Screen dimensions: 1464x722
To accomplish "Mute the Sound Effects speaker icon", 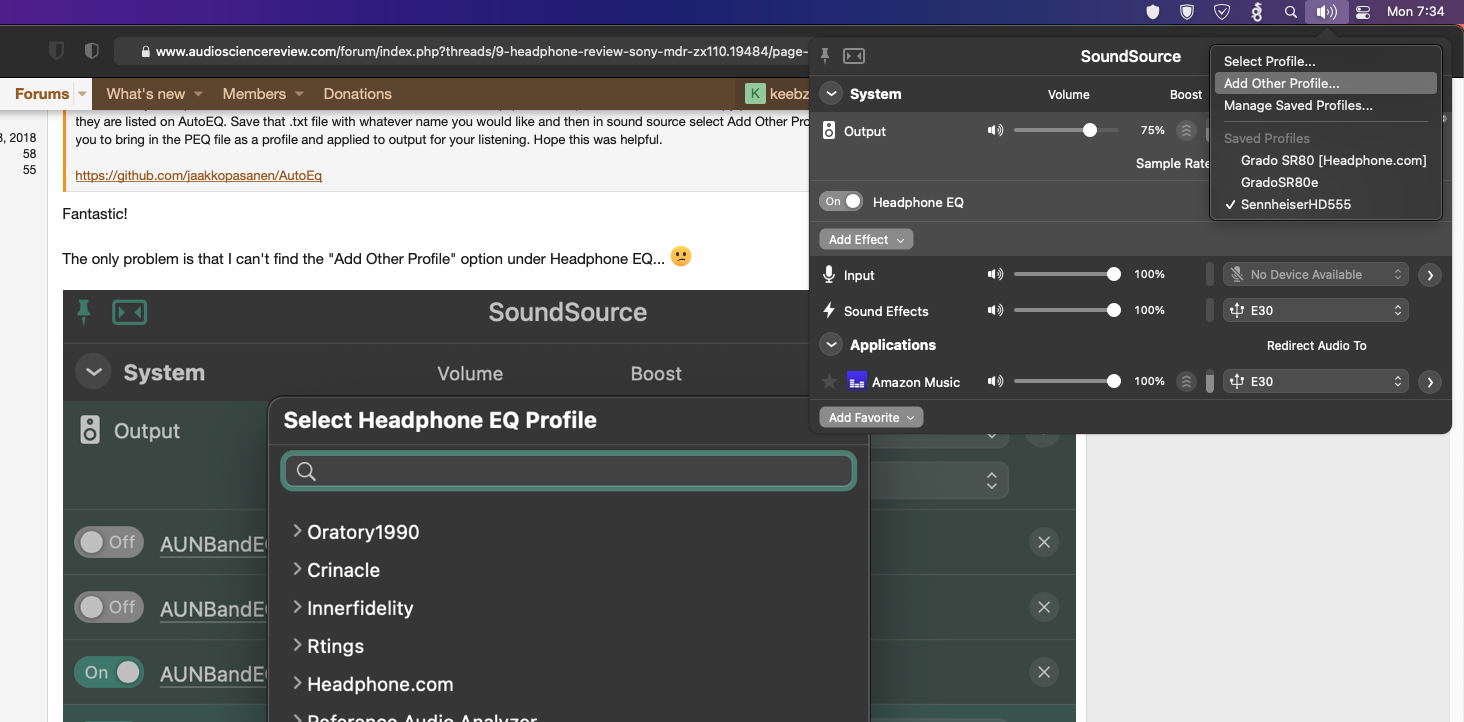I will [995, 310].
